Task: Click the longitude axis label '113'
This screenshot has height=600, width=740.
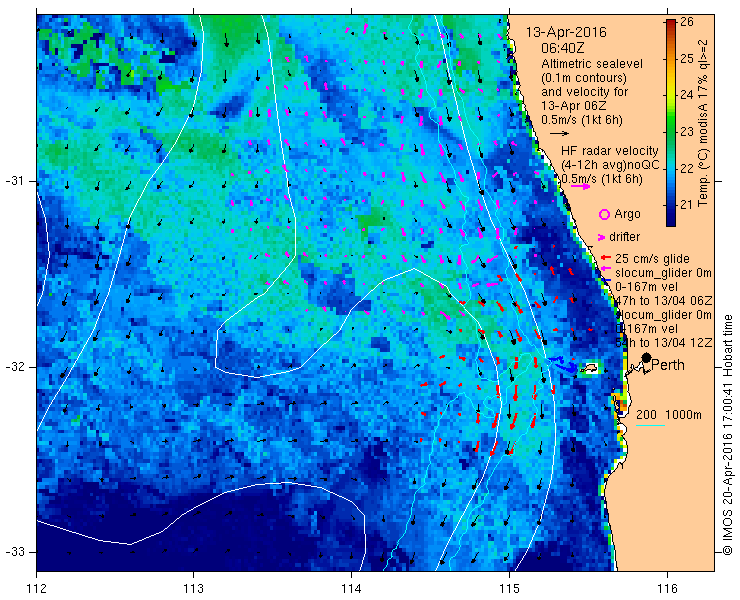Action: (193, 588)
